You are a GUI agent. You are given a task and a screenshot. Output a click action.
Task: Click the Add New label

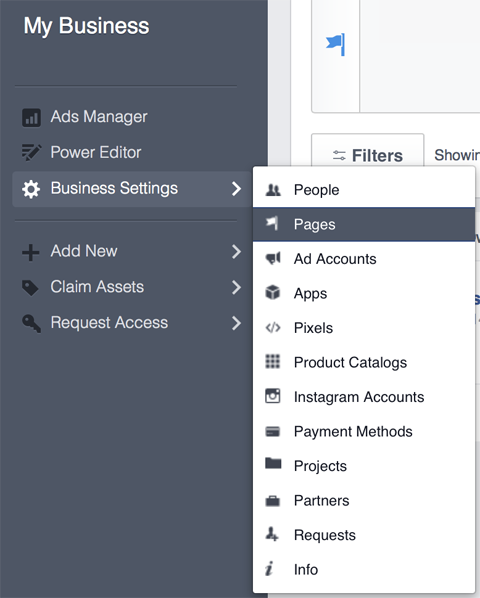84,251
